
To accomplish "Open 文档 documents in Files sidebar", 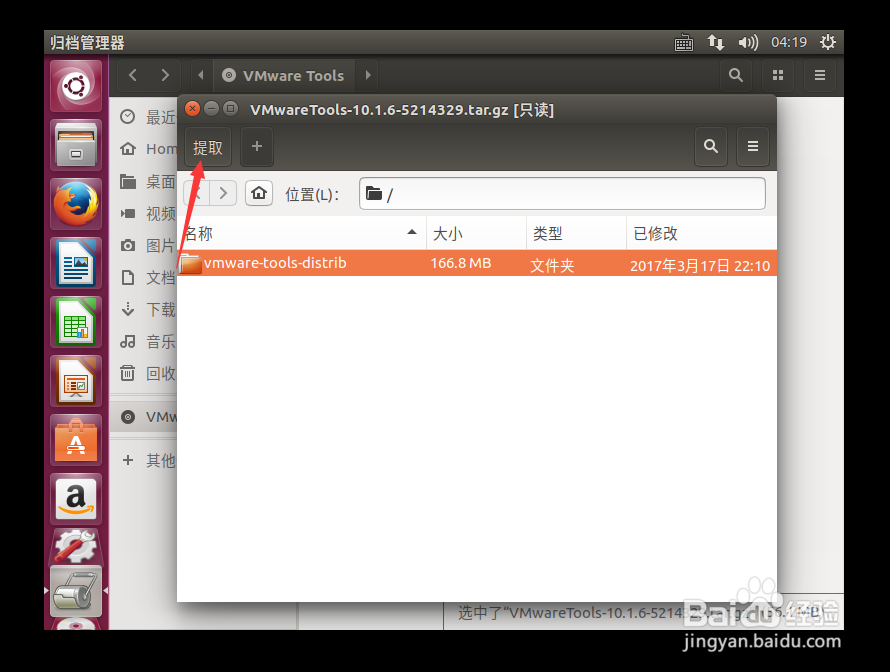I will [x=144, y=278].
